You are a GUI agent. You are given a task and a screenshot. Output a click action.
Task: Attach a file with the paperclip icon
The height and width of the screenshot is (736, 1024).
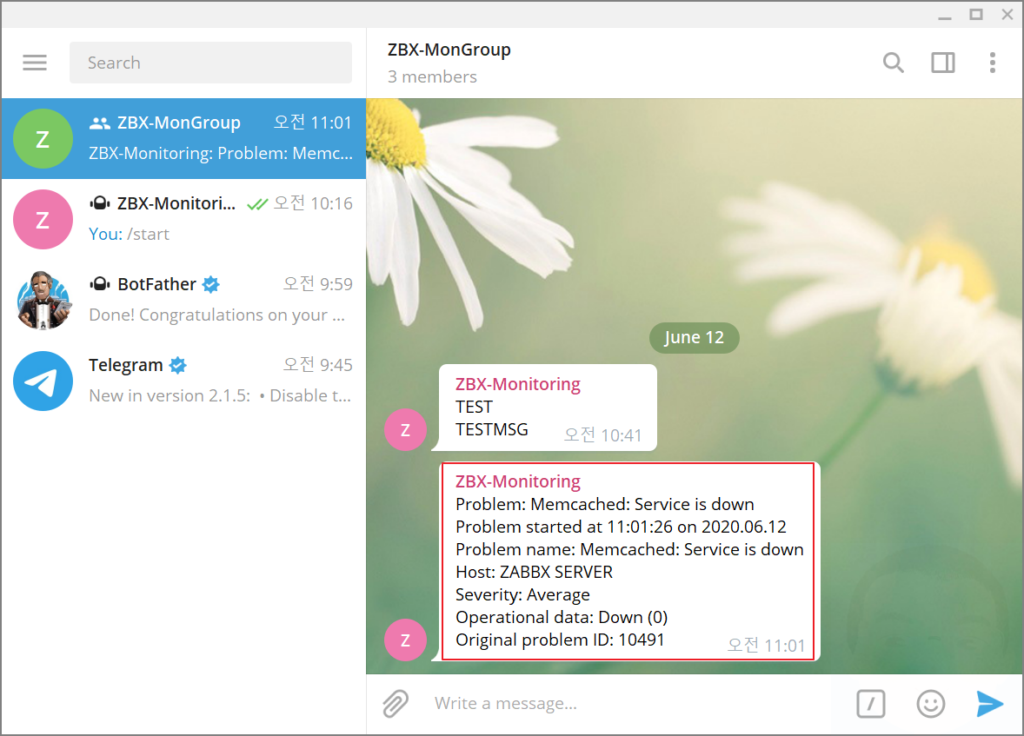point(395,703)
